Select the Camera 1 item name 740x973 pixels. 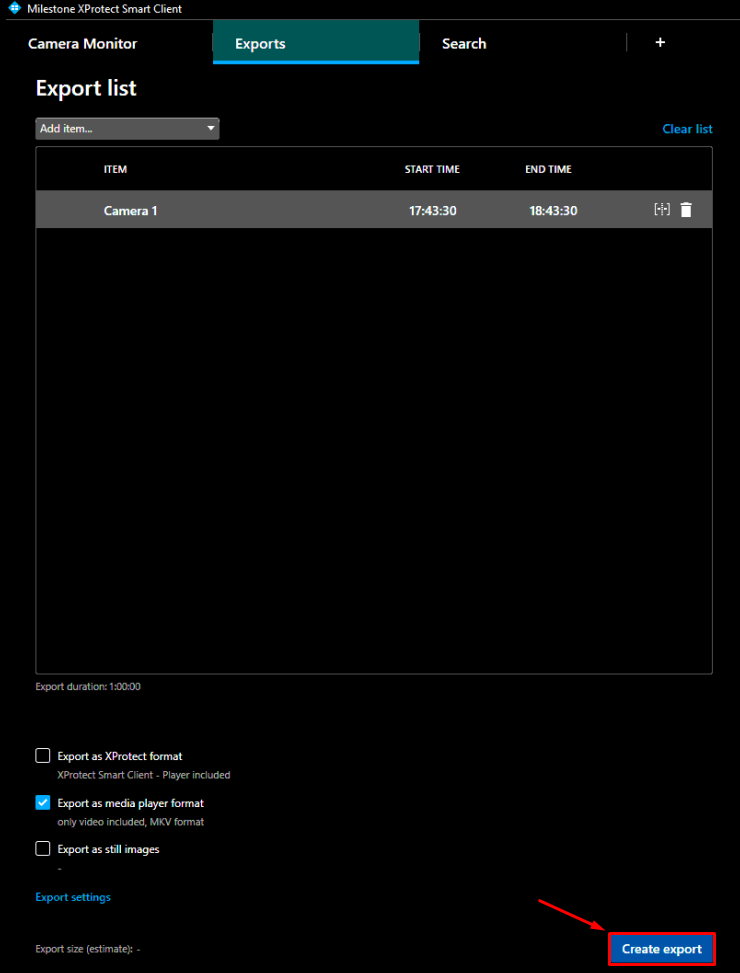(130, 211)
